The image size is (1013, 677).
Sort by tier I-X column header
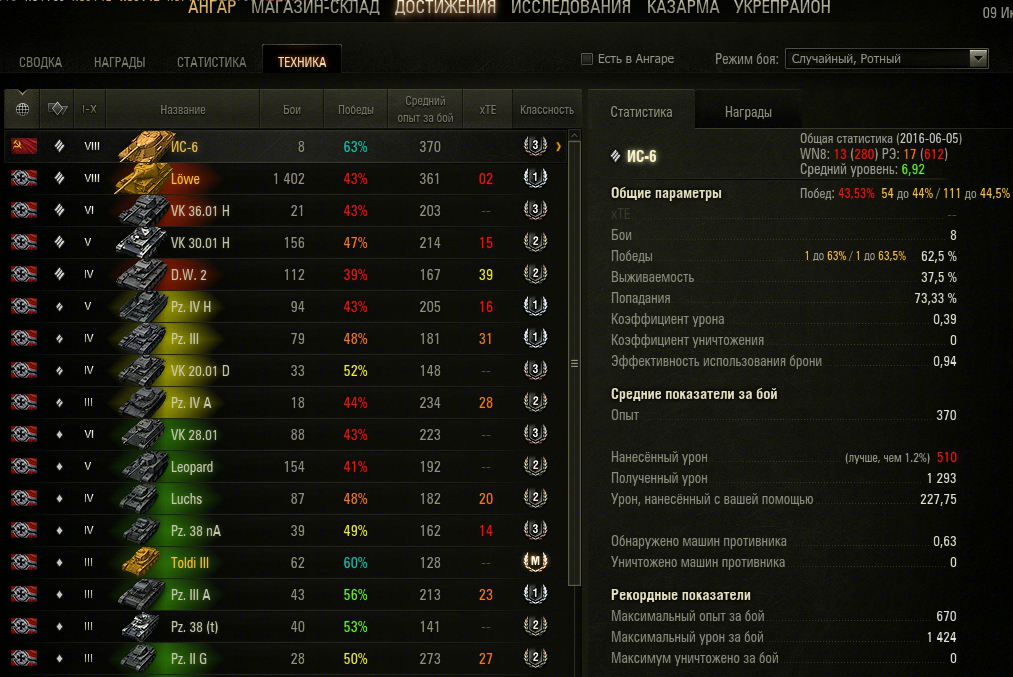[89, 109]
